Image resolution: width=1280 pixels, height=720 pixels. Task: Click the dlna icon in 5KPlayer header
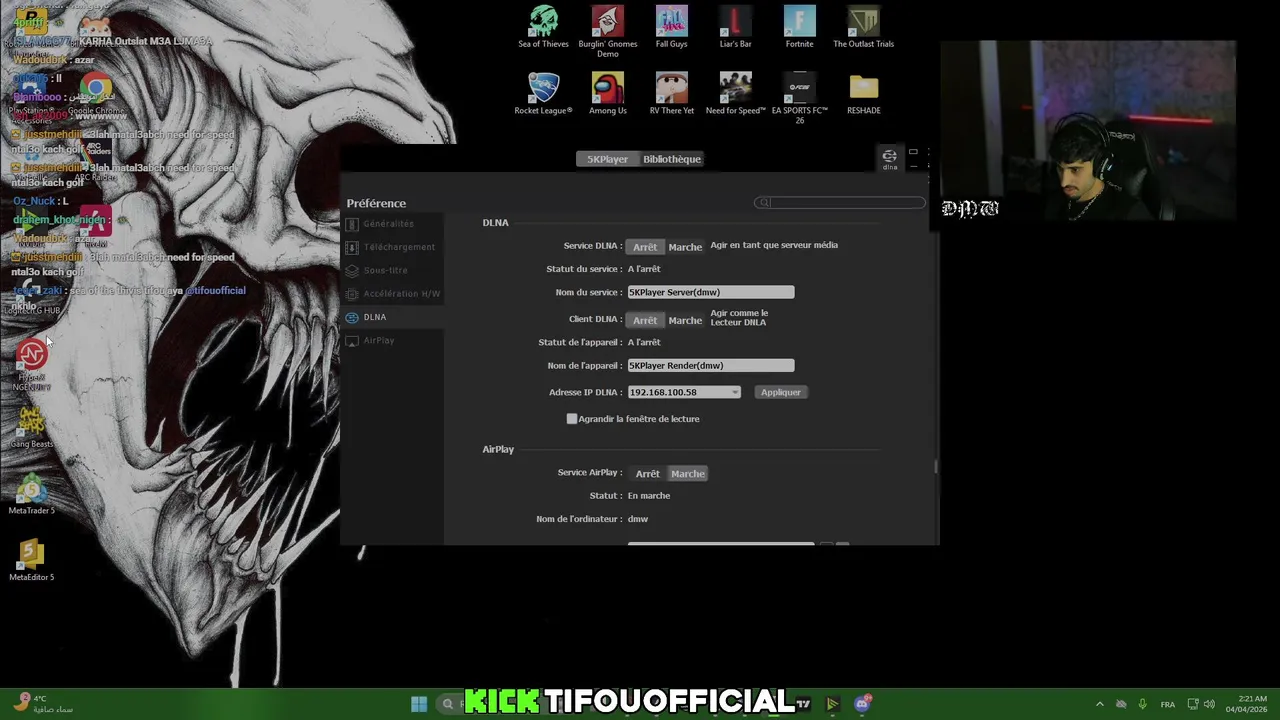click(889, 158)
